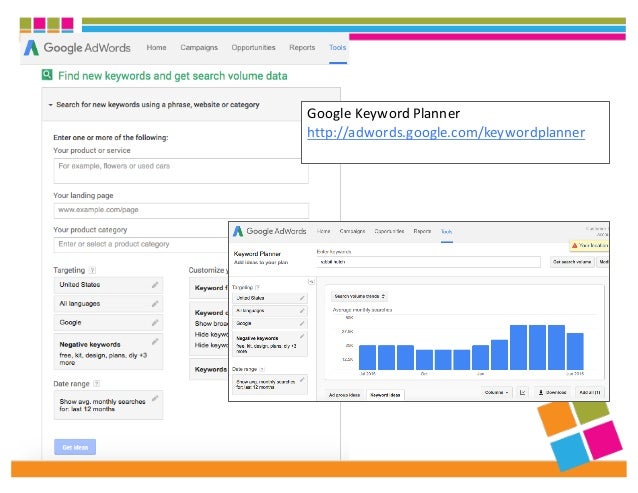Click 'Add ideas to your plan' text
The width and height of the screenshot is (638, 493).
pyautogui.click(x=261, y=262)
